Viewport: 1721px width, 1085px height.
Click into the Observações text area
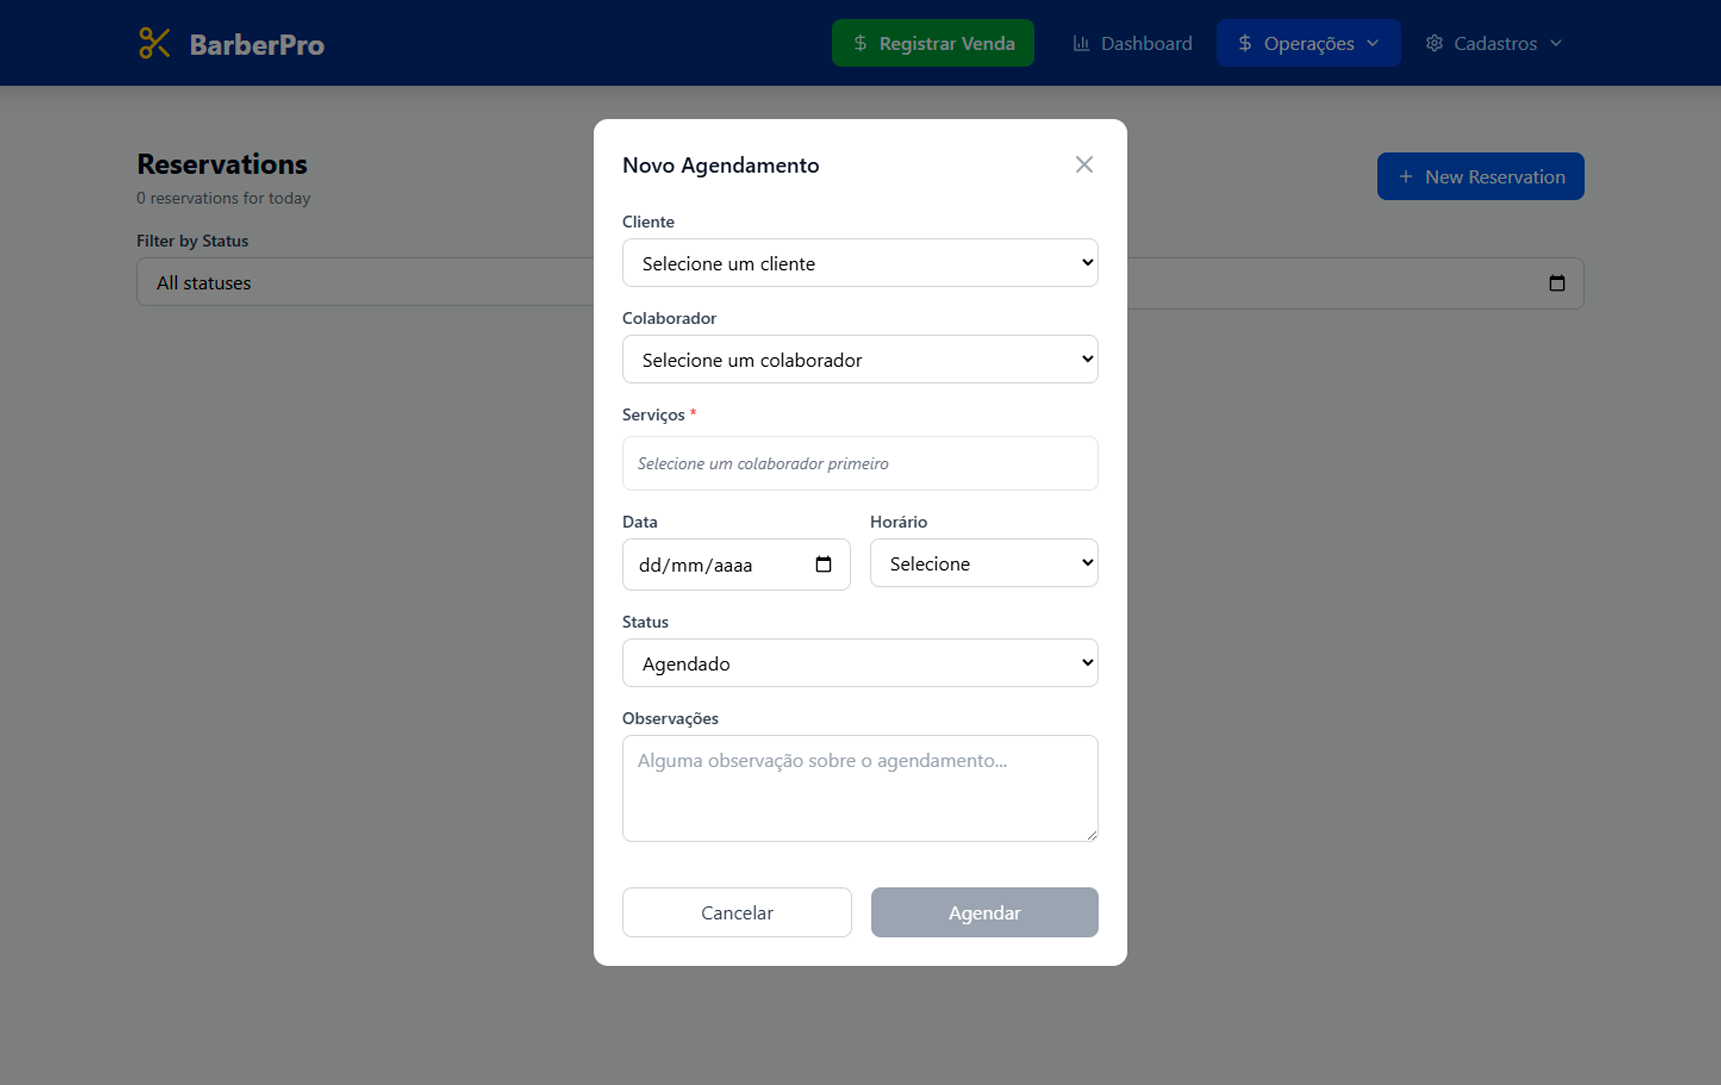click(859, 789)
